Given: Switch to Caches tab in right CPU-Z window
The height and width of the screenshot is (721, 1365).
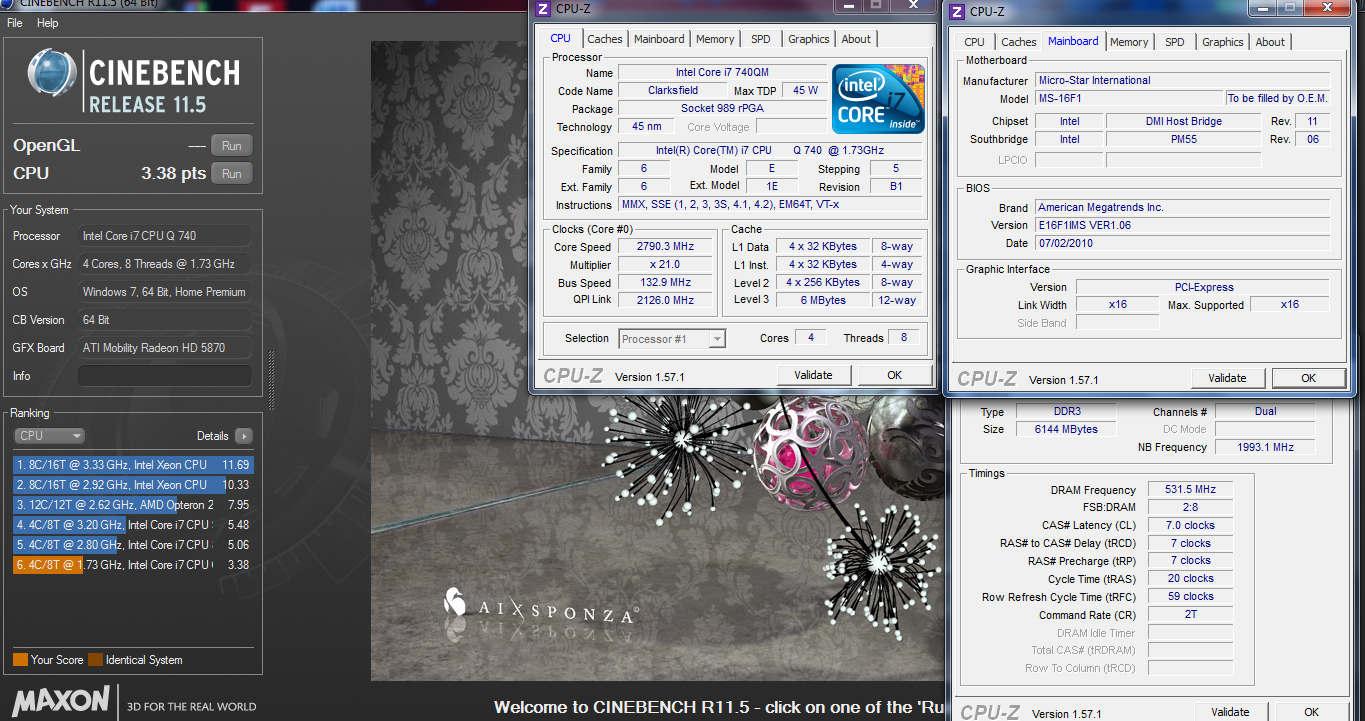Looking at the screenshot, I should [1018, 42].
